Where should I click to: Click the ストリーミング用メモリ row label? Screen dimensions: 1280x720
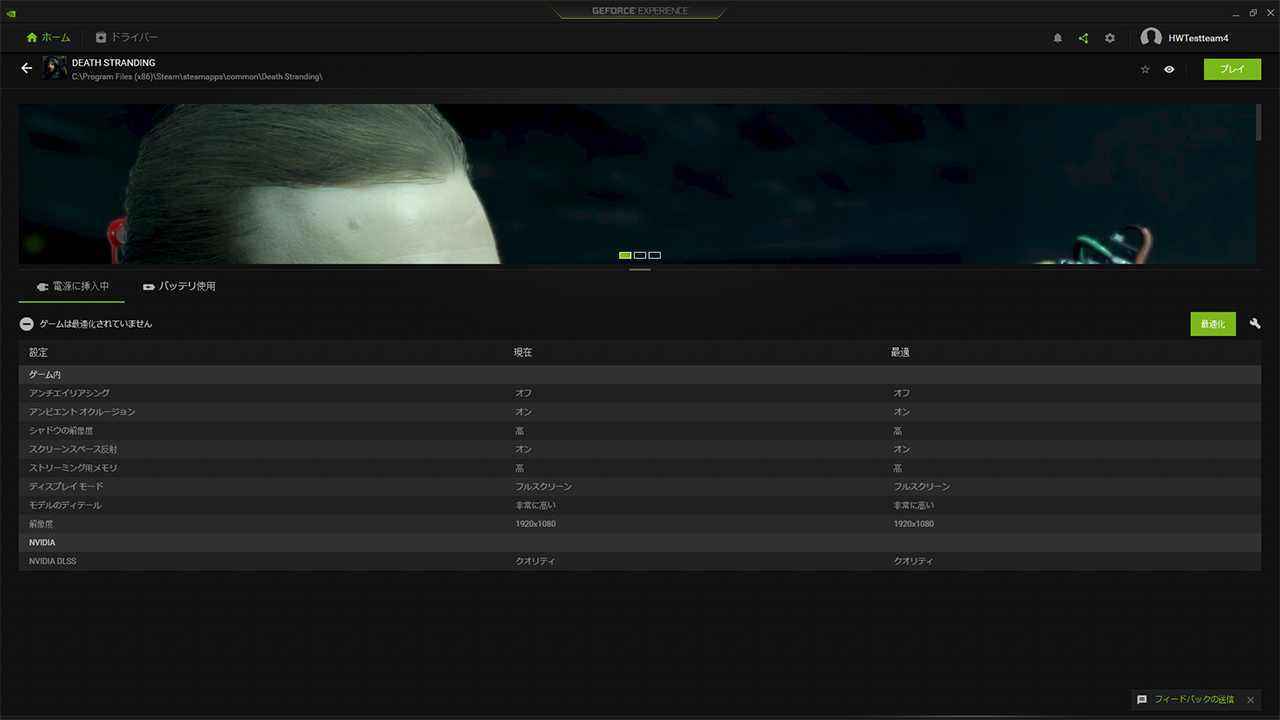coord(73,468)
